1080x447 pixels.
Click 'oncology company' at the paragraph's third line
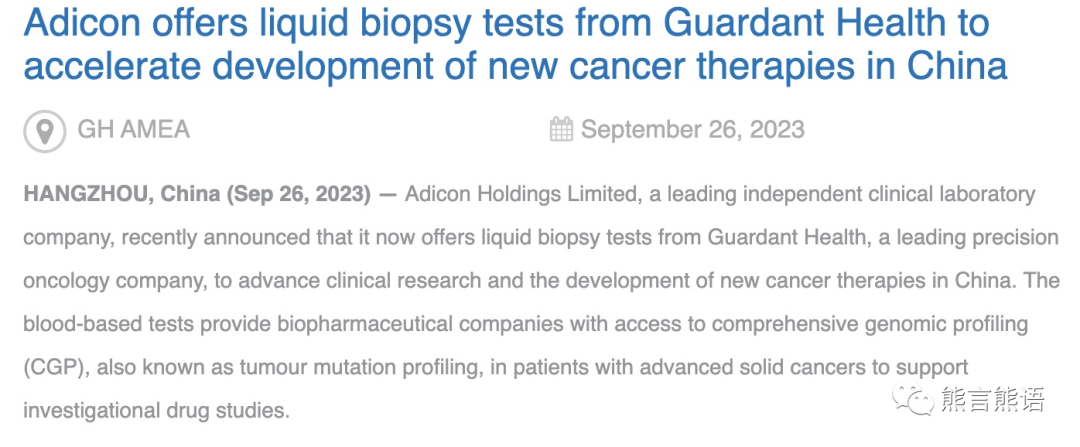(x=104, y=281)
